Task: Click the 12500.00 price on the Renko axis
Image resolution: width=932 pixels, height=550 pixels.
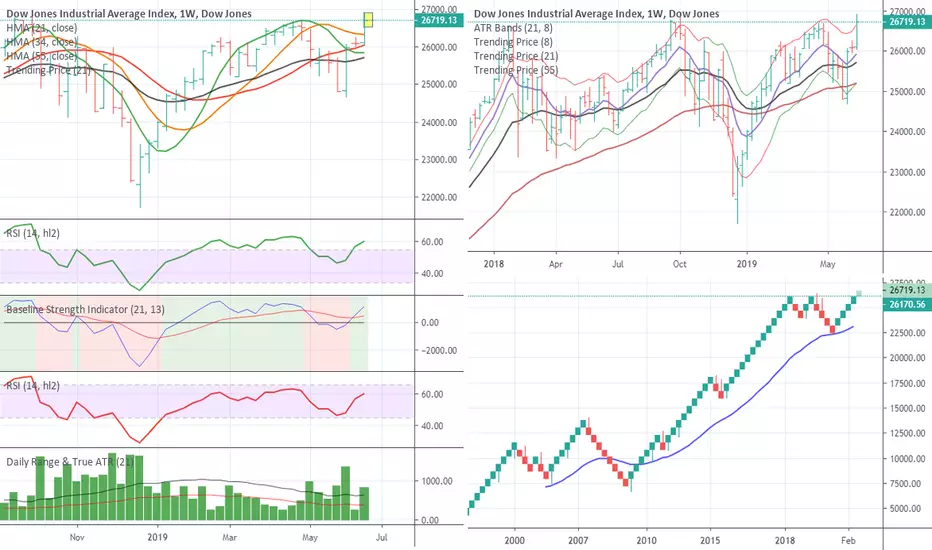Action: [908, 433]
